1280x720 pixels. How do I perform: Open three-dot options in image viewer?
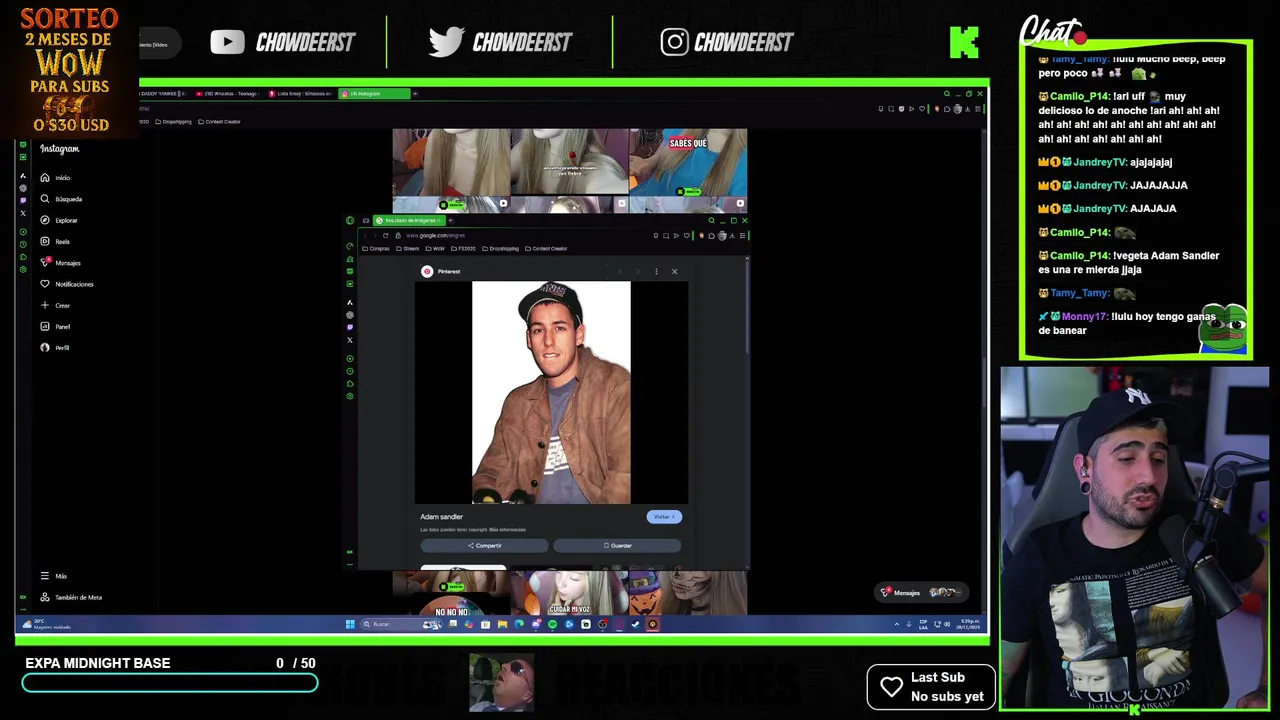click(656, 271)
